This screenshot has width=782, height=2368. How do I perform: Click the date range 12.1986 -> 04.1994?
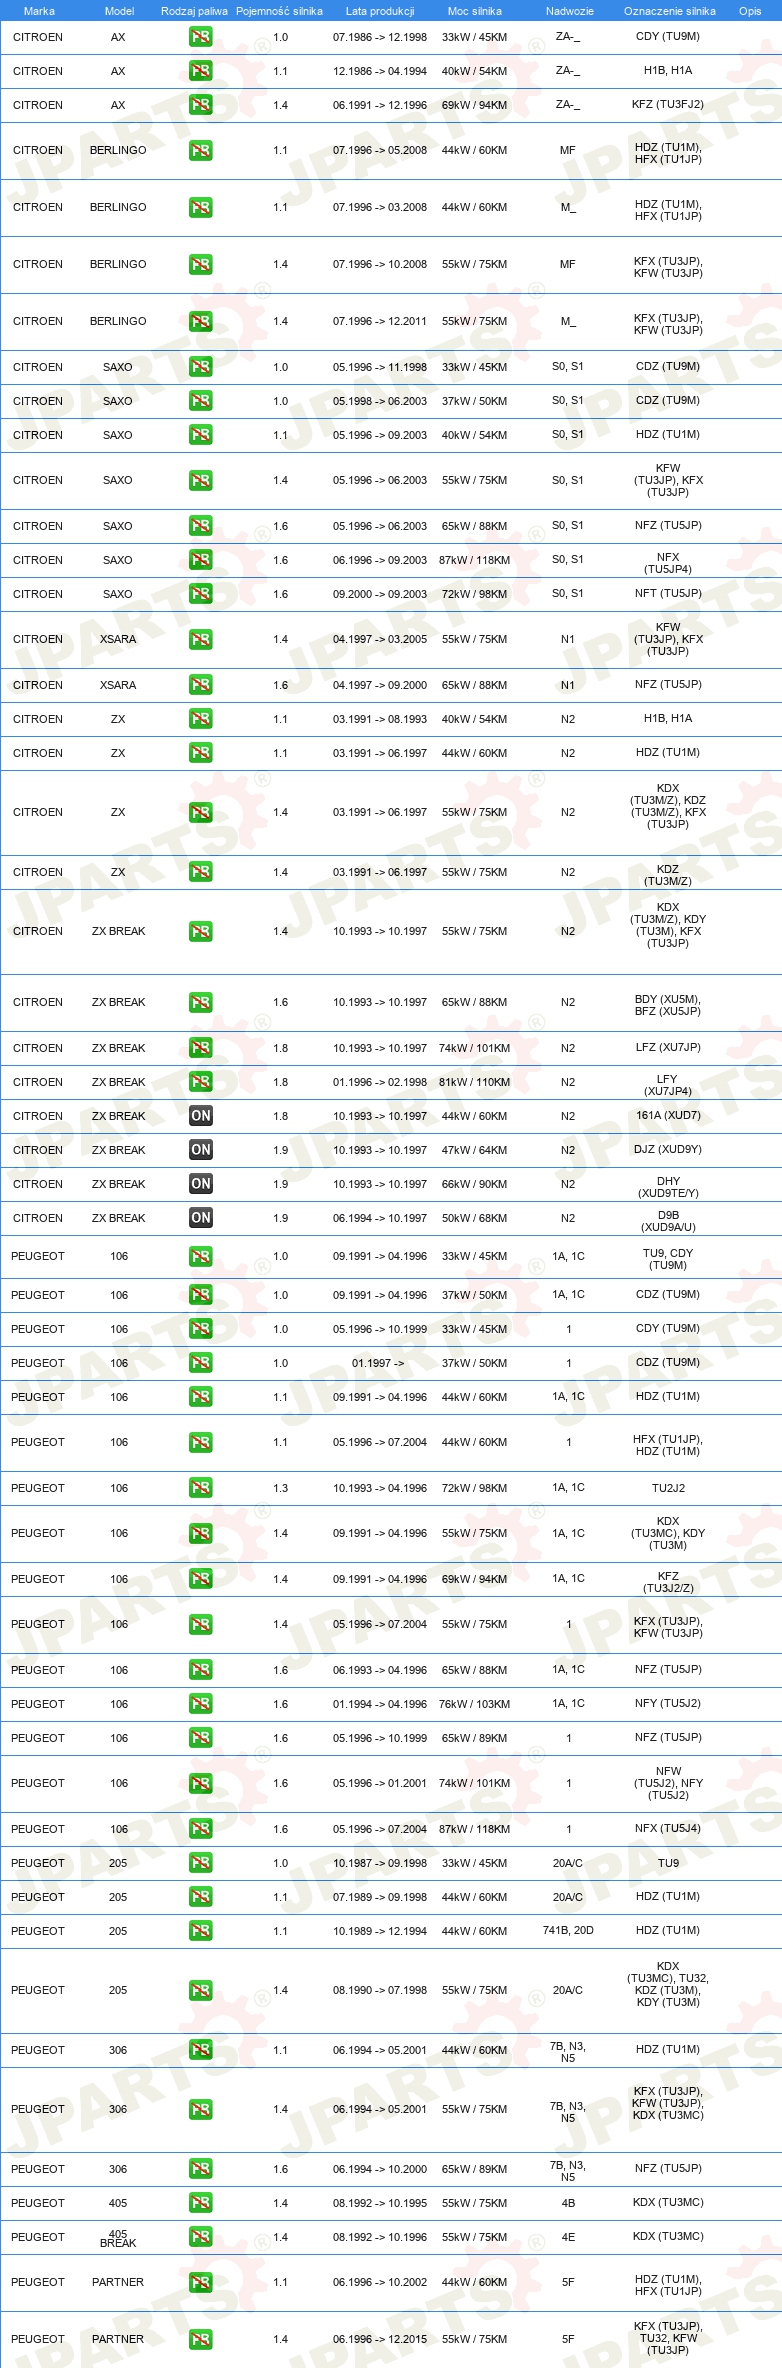380,71
